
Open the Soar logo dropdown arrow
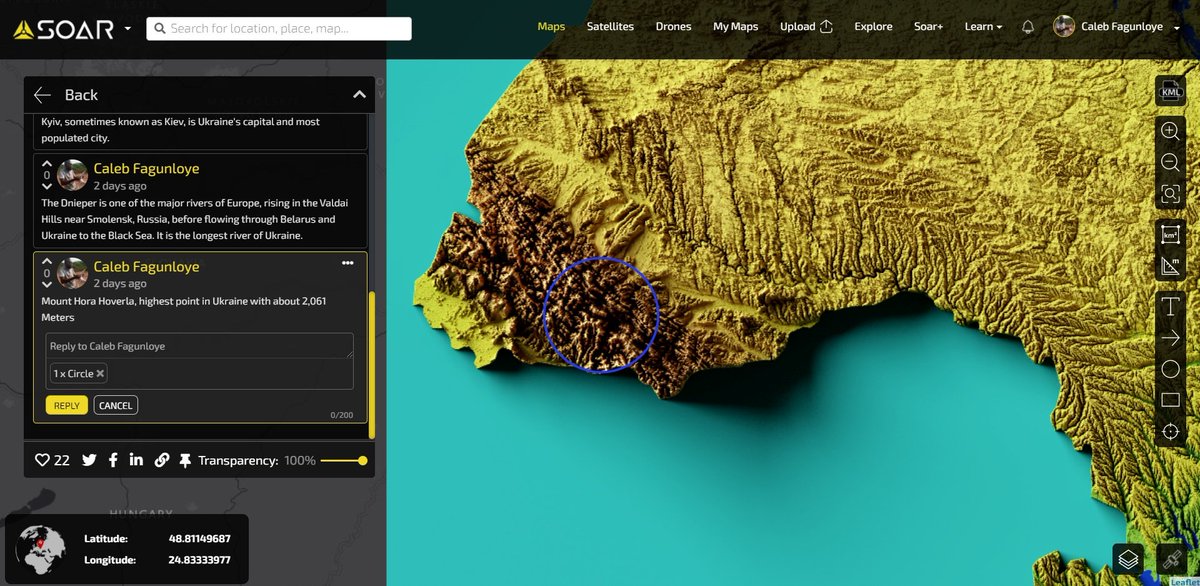128,28
